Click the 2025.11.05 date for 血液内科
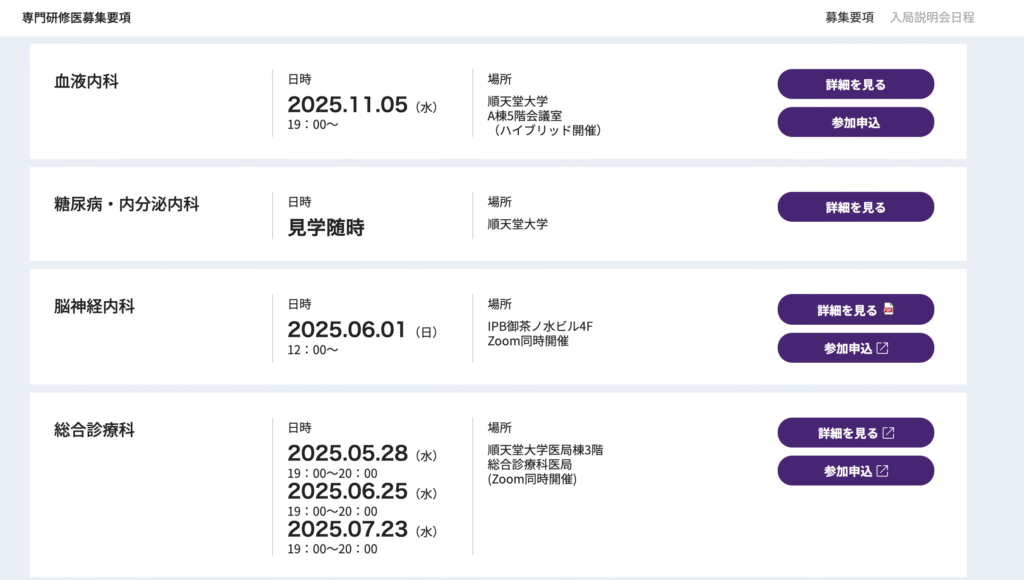Image resolution: width=1024 pixels, height=580 pixels. 348,105
